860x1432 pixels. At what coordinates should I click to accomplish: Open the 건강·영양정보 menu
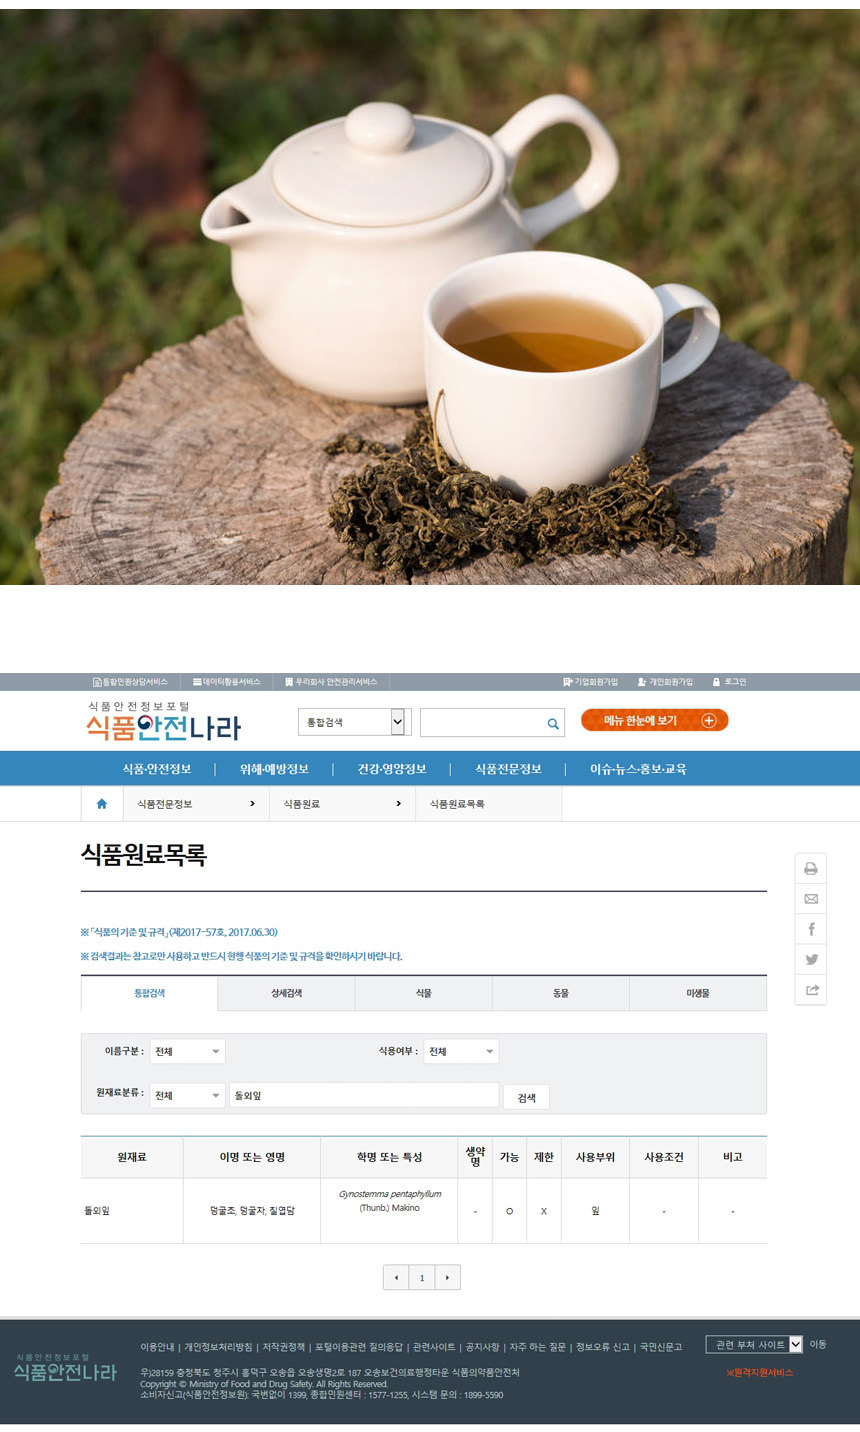click(x=392, y=769)
